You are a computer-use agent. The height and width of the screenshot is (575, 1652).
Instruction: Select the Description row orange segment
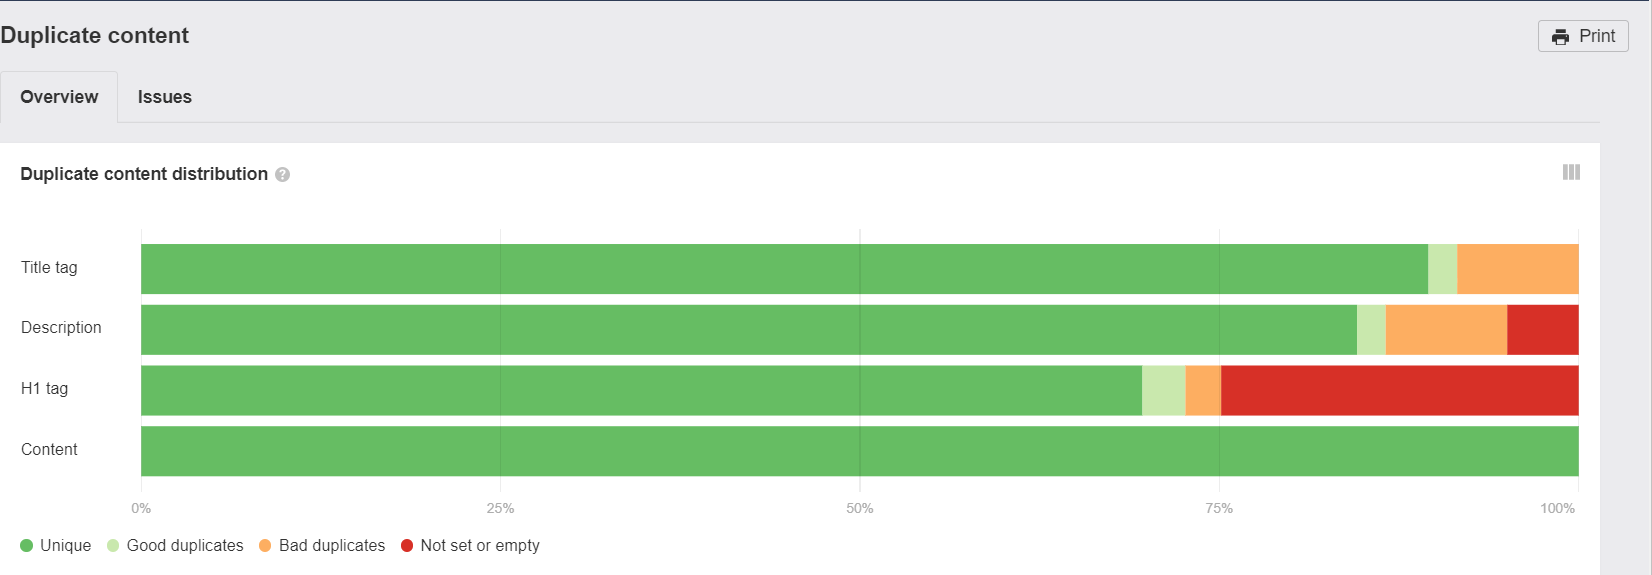pyautogui.click(x=1446, y=330)
